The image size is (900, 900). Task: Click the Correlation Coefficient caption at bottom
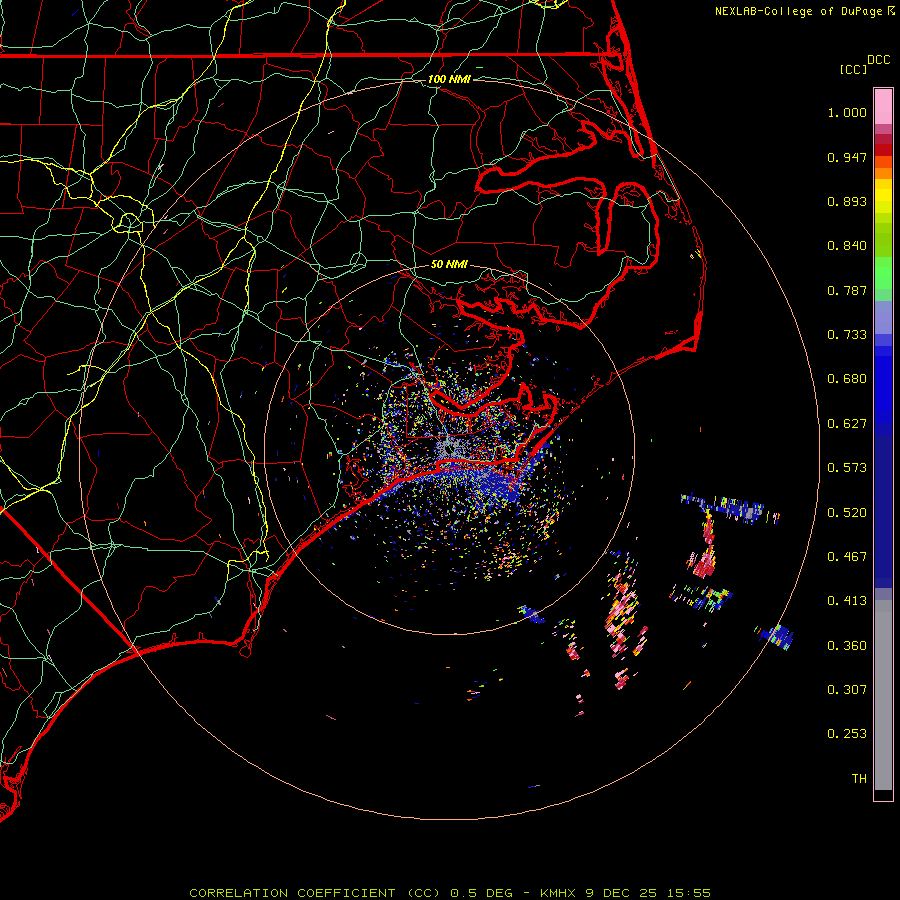(450, 893)
